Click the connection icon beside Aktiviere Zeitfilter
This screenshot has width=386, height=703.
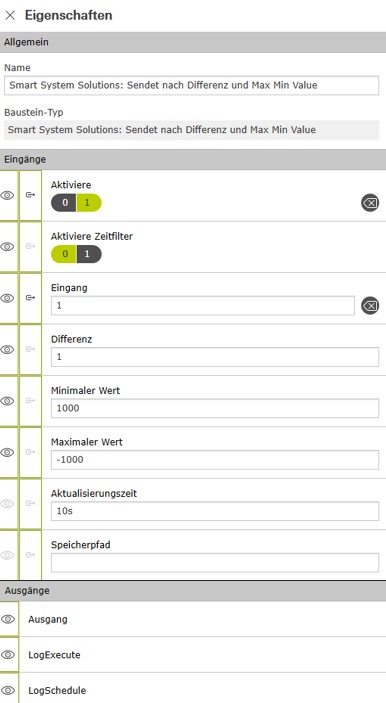[x=30, y=247]
